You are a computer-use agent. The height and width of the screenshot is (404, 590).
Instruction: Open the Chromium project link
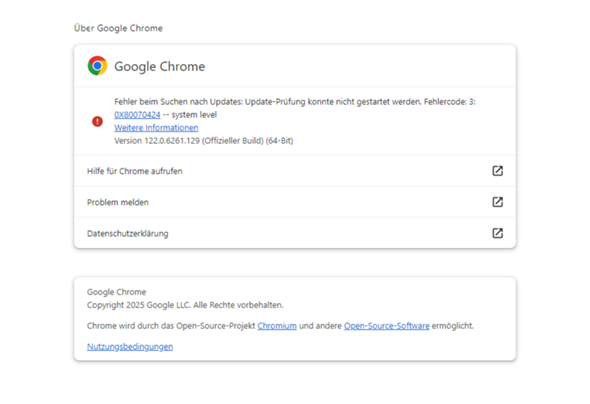tap(277, 326)
